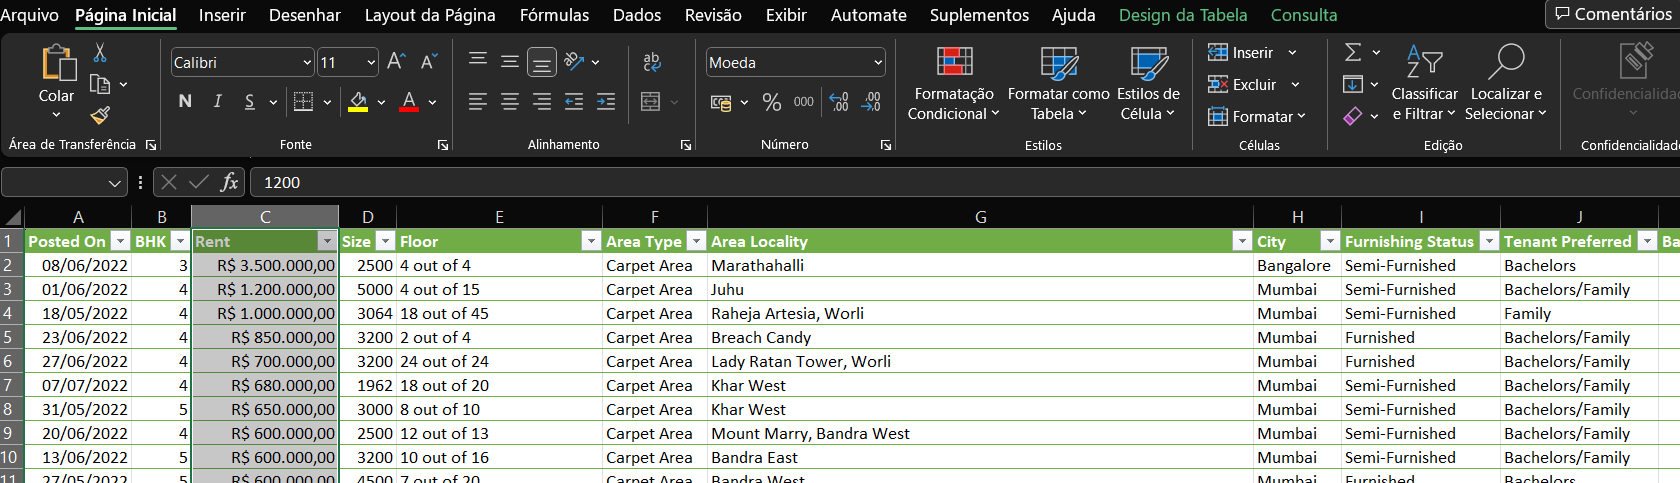The width and height of the screenshot is (1680, 483).
Task: Click the Fill down icon
Action: click(x=1353, y=84)
